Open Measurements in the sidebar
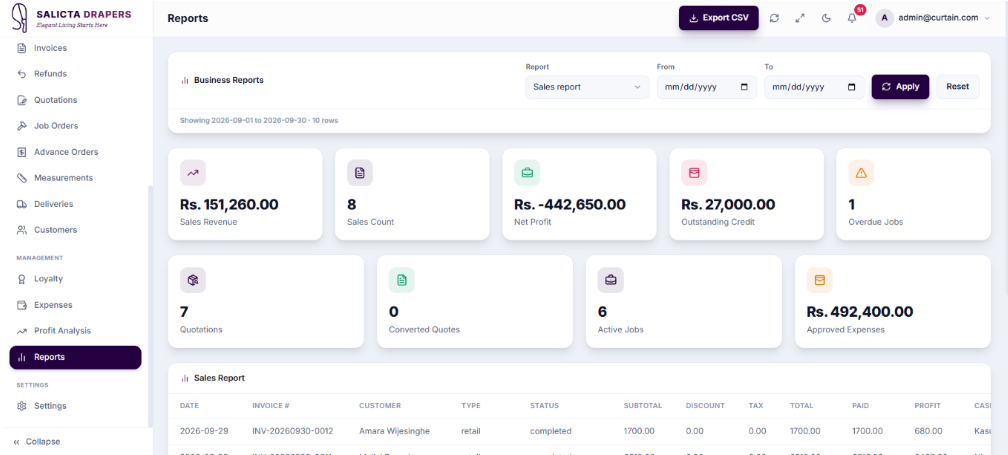The width and height of the screenshot is (1008, 455). coord(75,178)
